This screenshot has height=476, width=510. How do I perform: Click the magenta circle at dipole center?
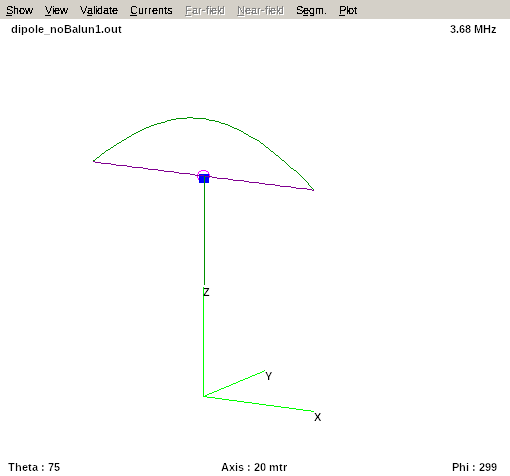[203, 174]
